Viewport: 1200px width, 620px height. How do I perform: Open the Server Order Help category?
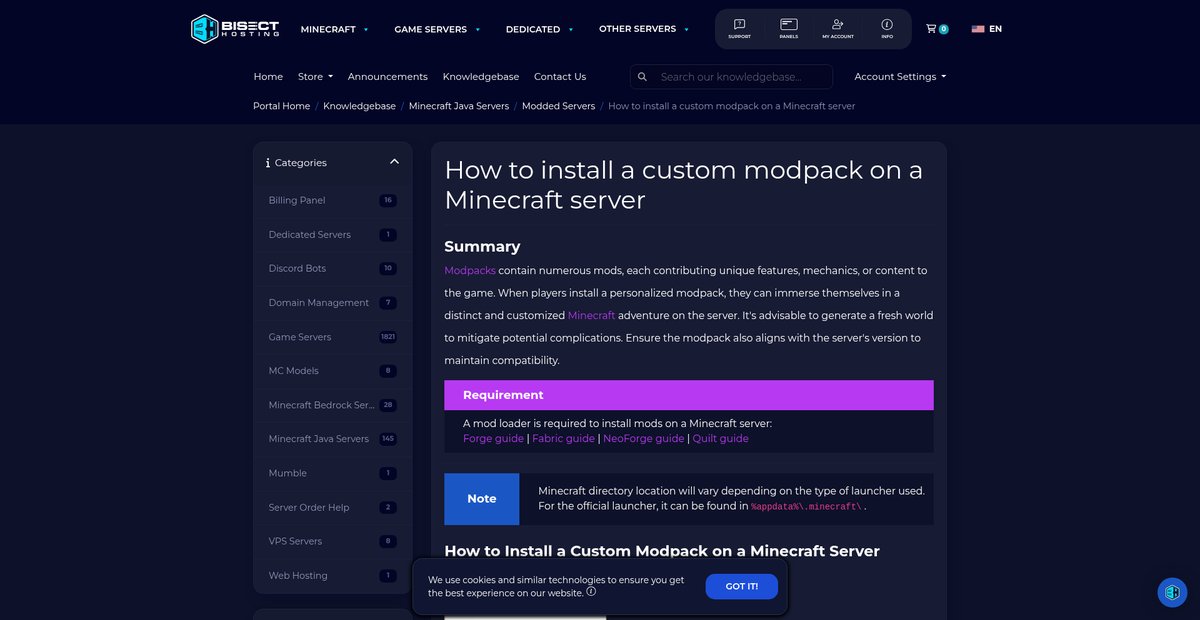[333, 508]
